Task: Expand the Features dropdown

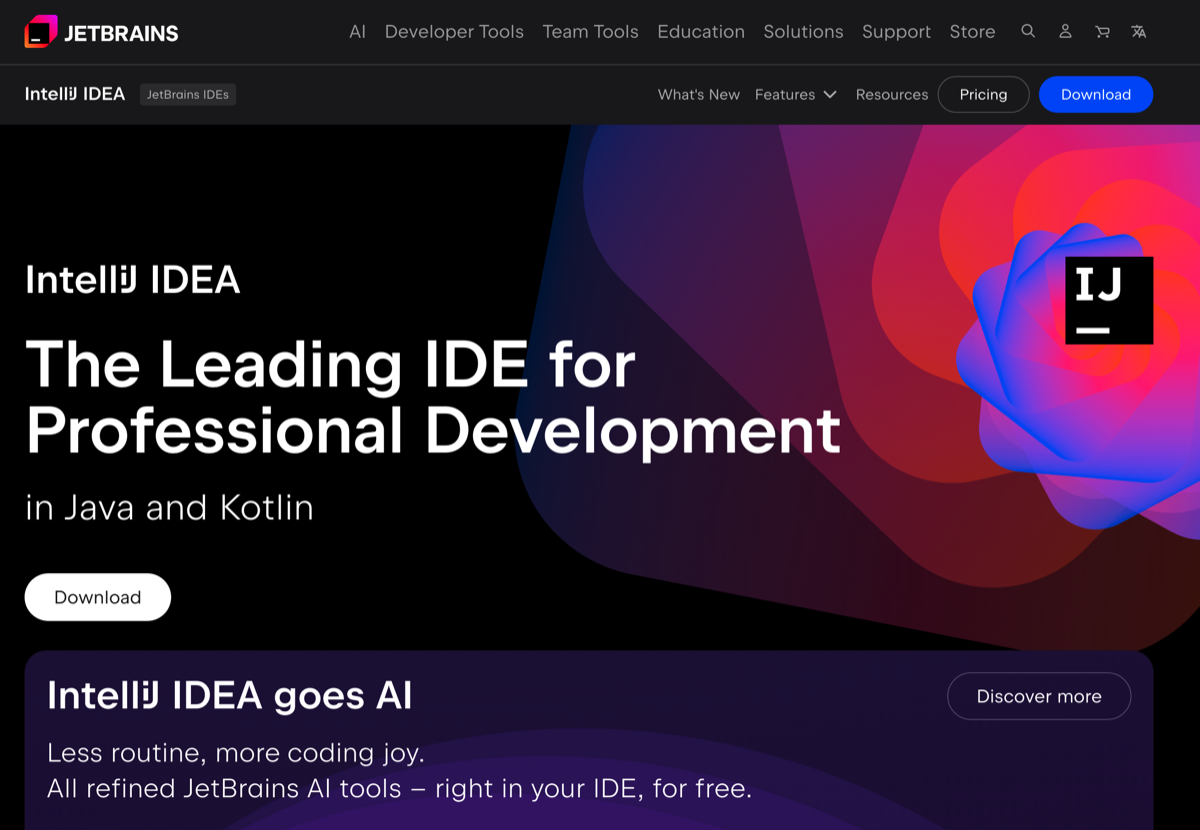Action: [x=796, y=94]
